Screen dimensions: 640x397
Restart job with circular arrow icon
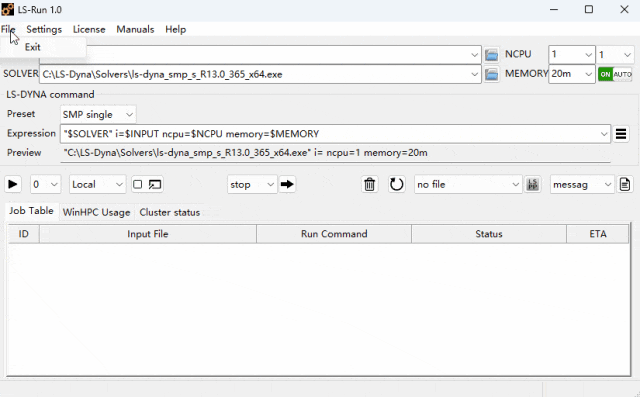point(396,184)
